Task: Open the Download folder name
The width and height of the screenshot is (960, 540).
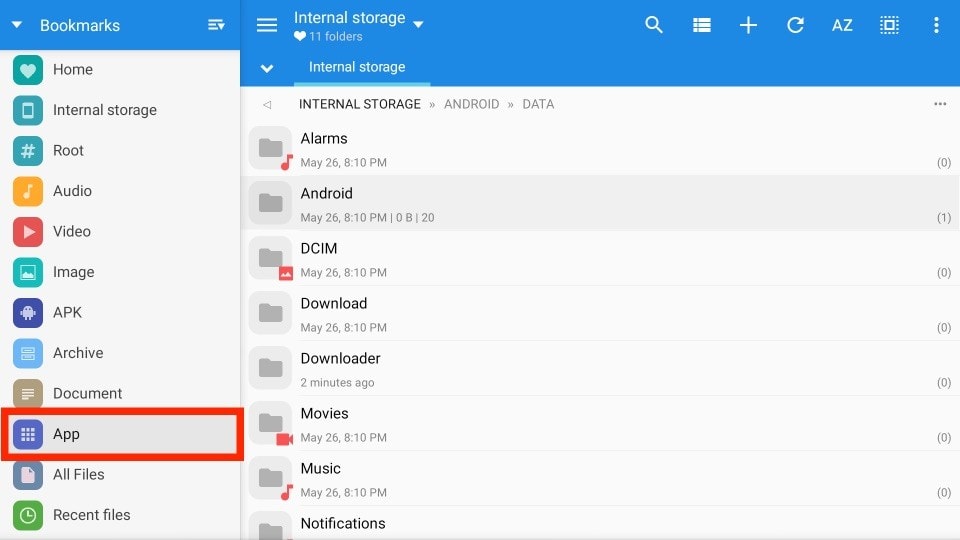Action: 334,304
